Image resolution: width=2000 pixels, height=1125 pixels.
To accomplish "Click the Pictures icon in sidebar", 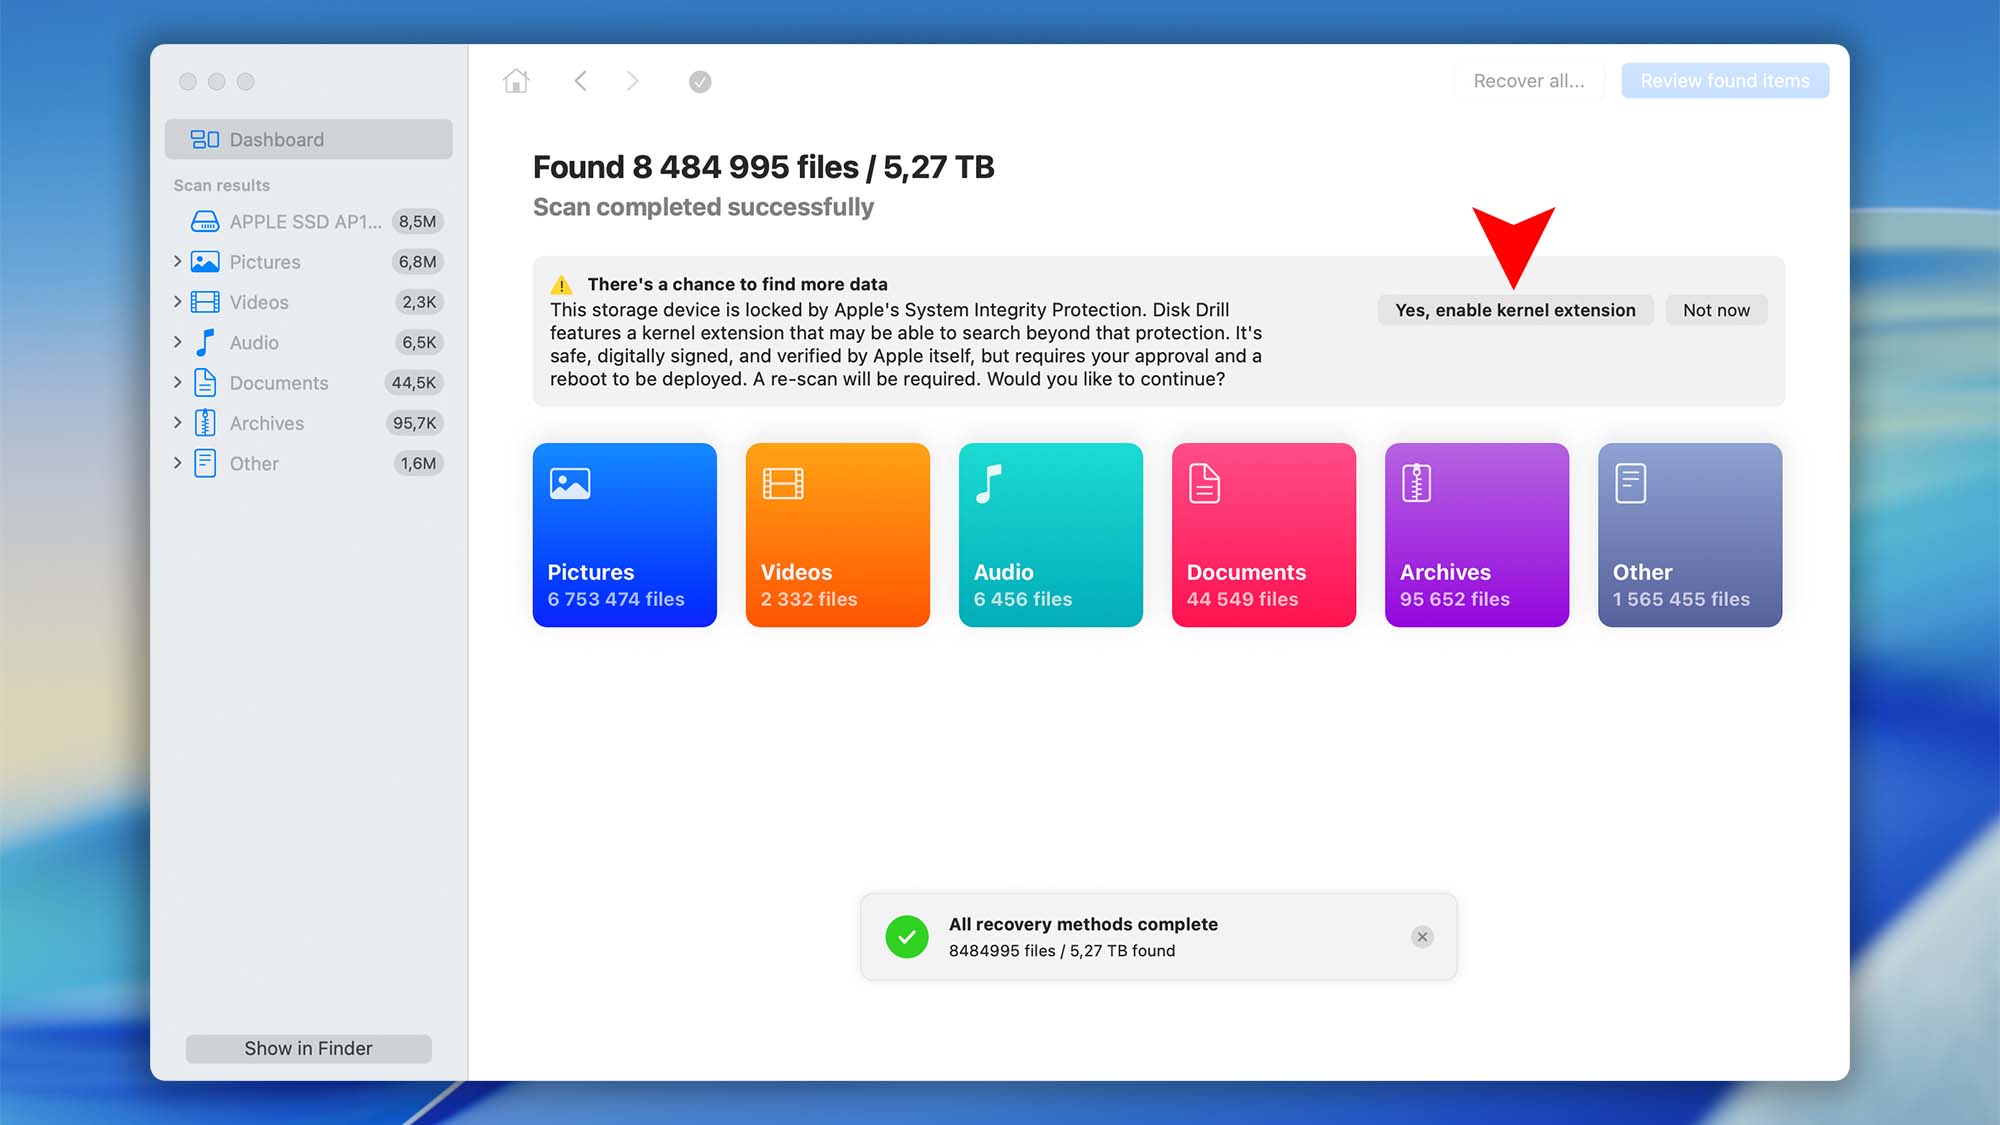I will 205,262.
